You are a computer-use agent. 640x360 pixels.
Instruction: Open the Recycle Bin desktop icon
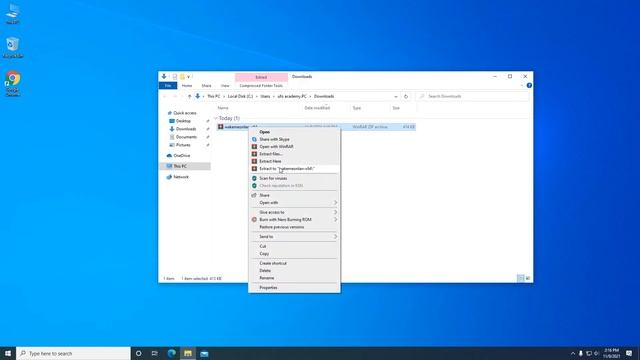click(x=13, y=47)
